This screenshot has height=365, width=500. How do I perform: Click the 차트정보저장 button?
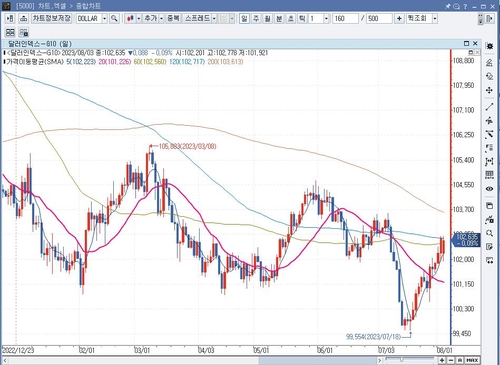pos(52,18)
